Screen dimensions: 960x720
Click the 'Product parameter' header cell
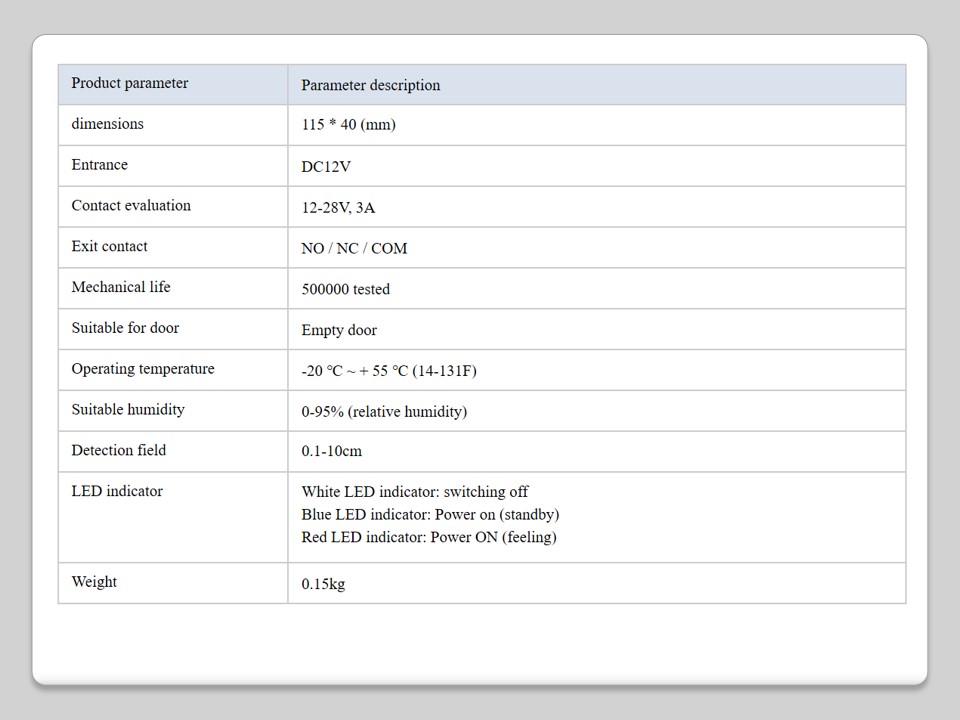coord(130,84)
